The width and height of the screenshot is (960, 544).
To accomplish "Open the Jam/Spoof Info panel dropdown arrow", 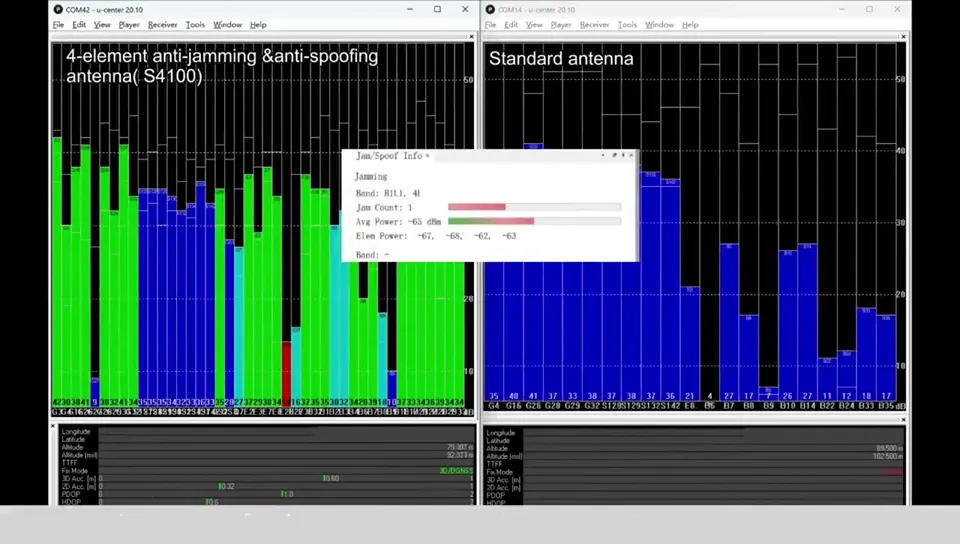I will tap(603, 155).
